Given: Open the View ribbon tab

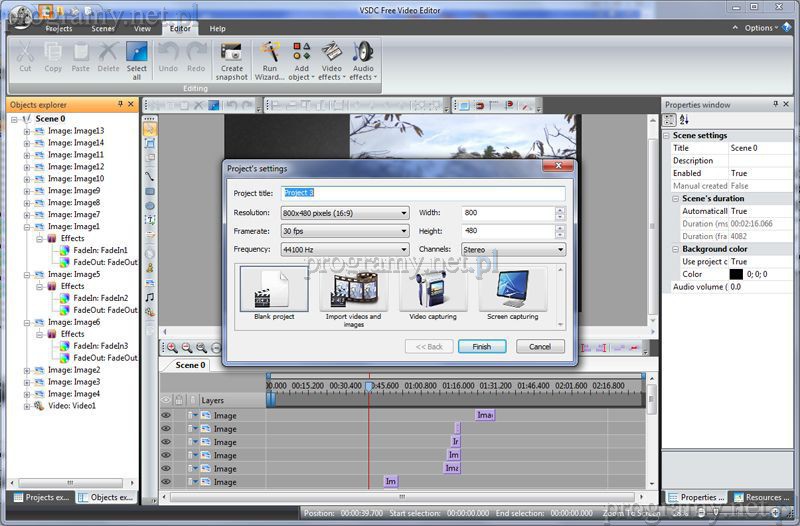Looking at the screenshot, I should point(142,29).
